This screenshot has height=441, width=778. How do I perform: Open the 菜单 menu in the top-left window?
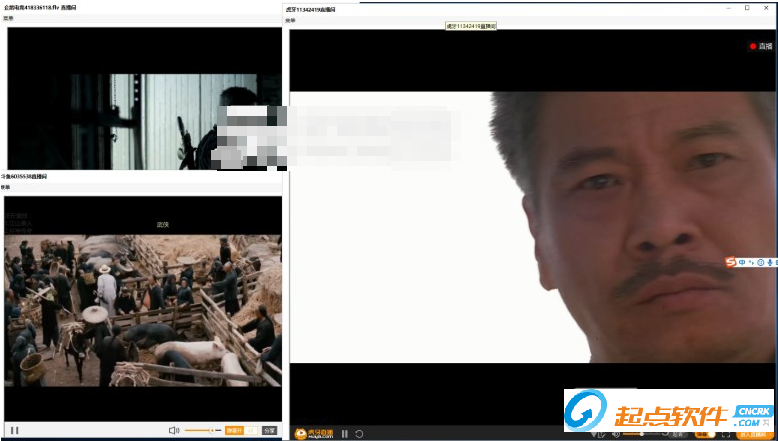point(8,18)
